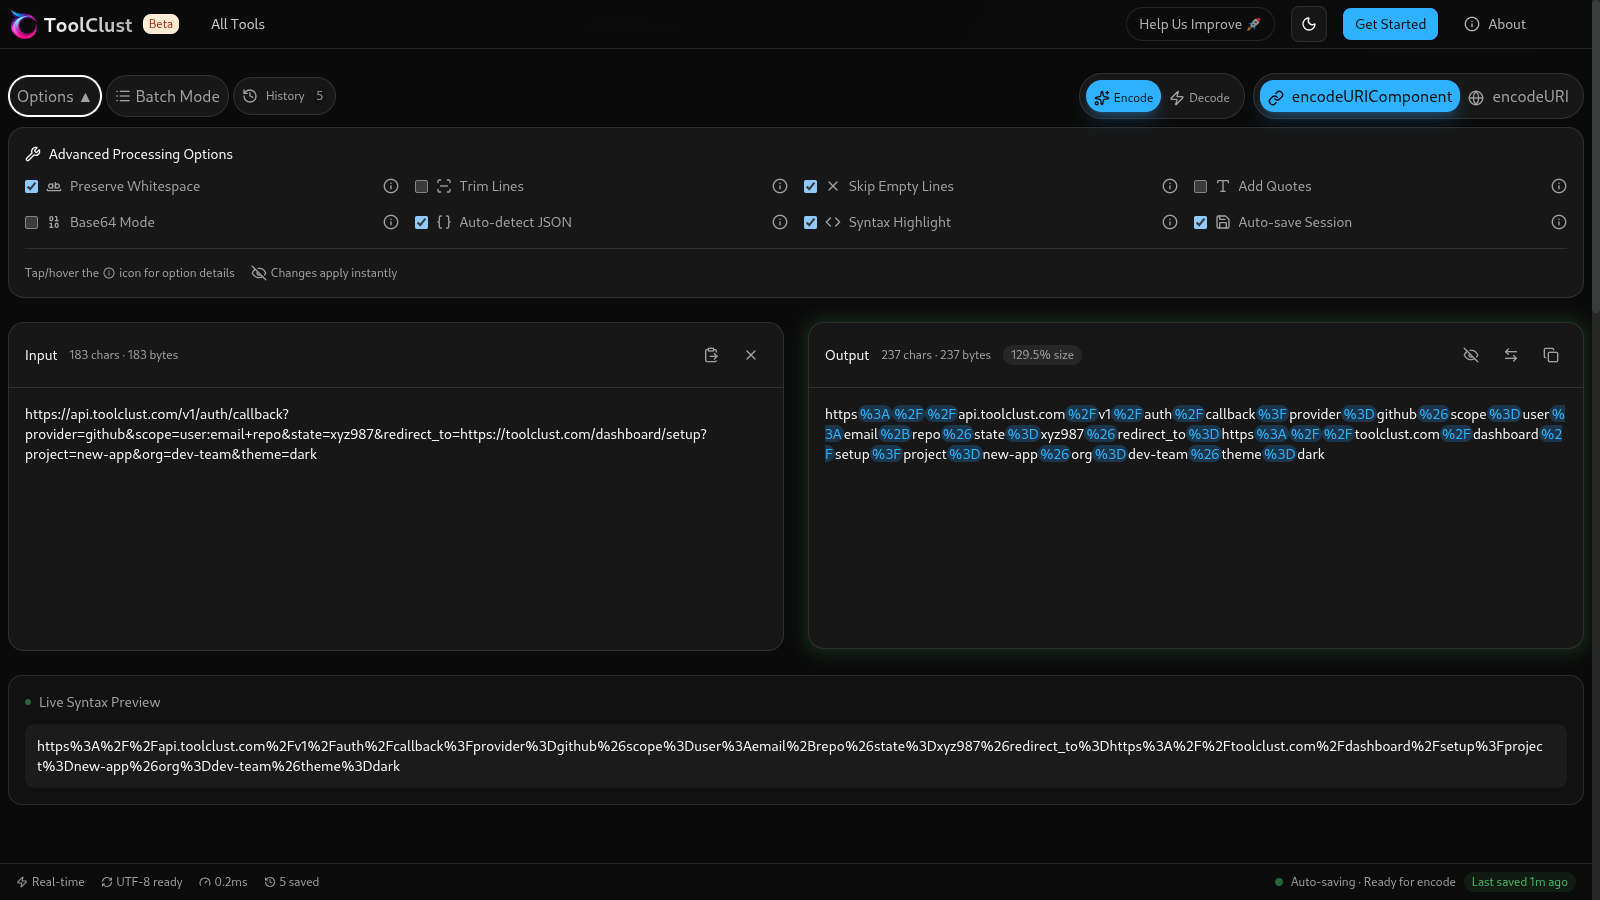Click the Real-time lightning status
Viewport: 1600px width, 900px height.
[50, 882]
